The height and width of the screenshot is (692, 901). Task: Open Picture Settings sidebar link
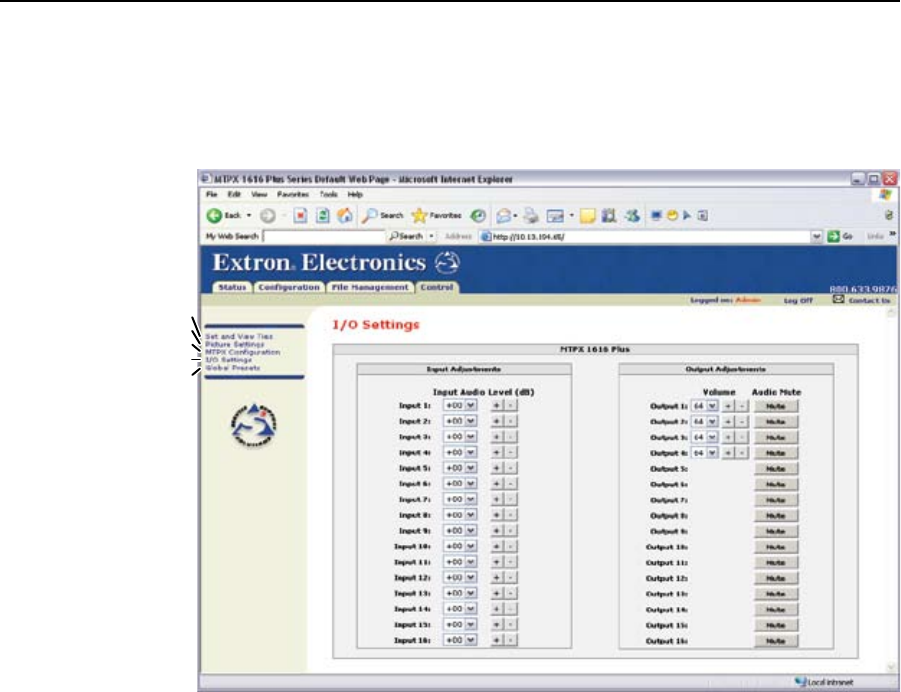(234, 344)
